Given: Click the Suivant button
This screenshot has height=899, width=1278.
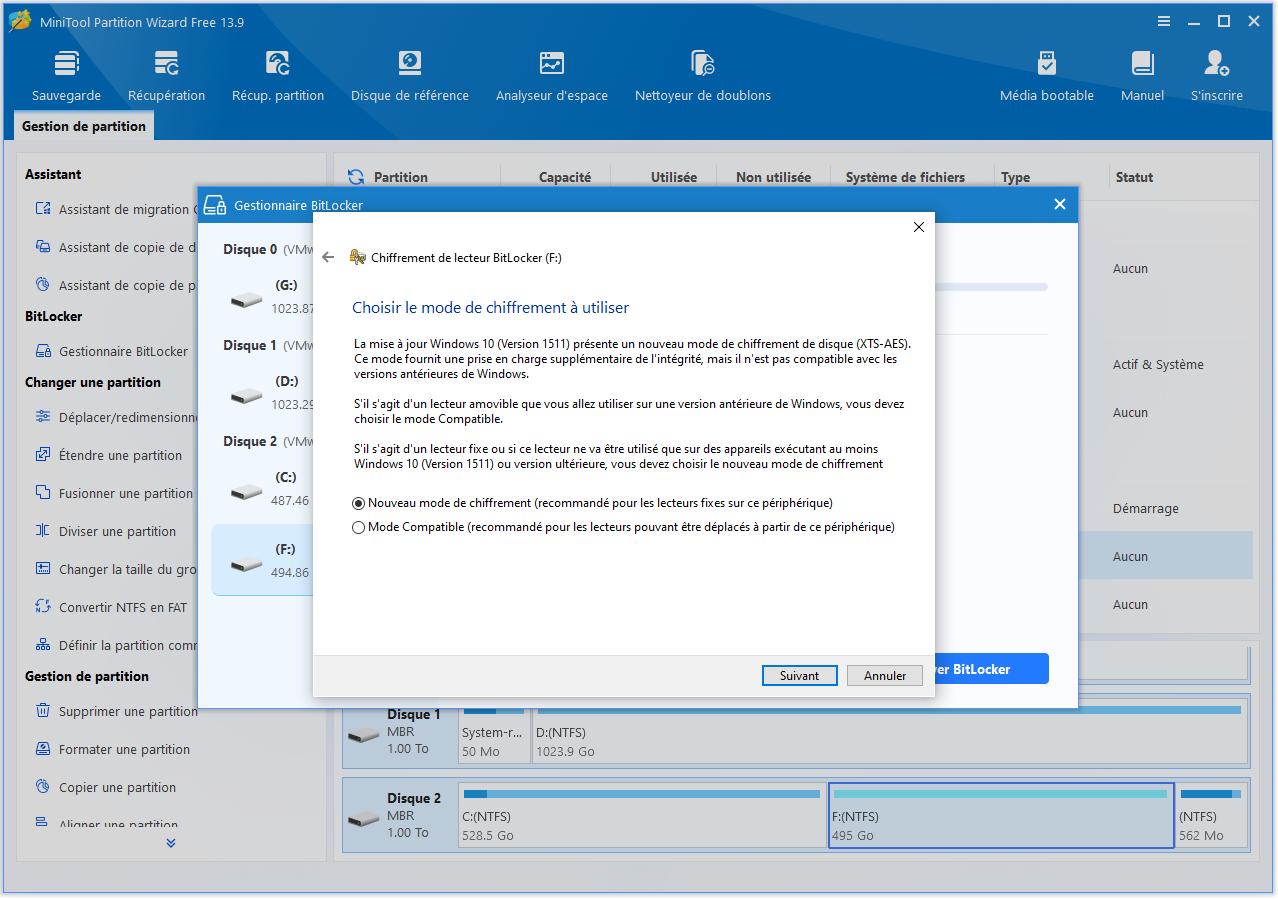Looking at the screenshot, I should pos(799,676).
